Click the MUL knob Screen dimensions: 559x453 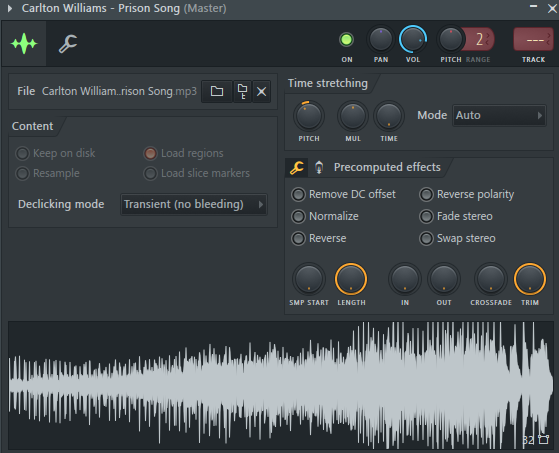353,116
